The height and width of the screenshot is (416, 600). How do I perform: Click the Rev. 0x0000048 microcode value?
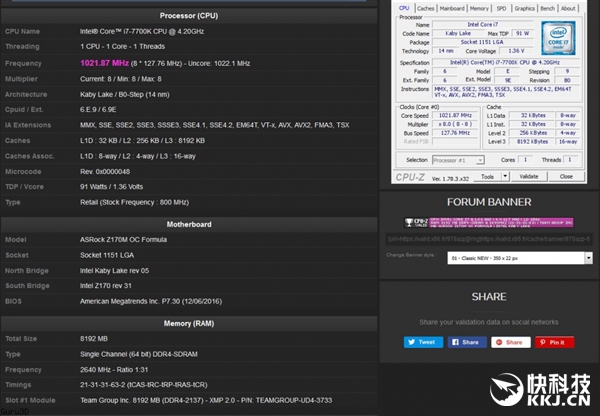pos(105,171)
